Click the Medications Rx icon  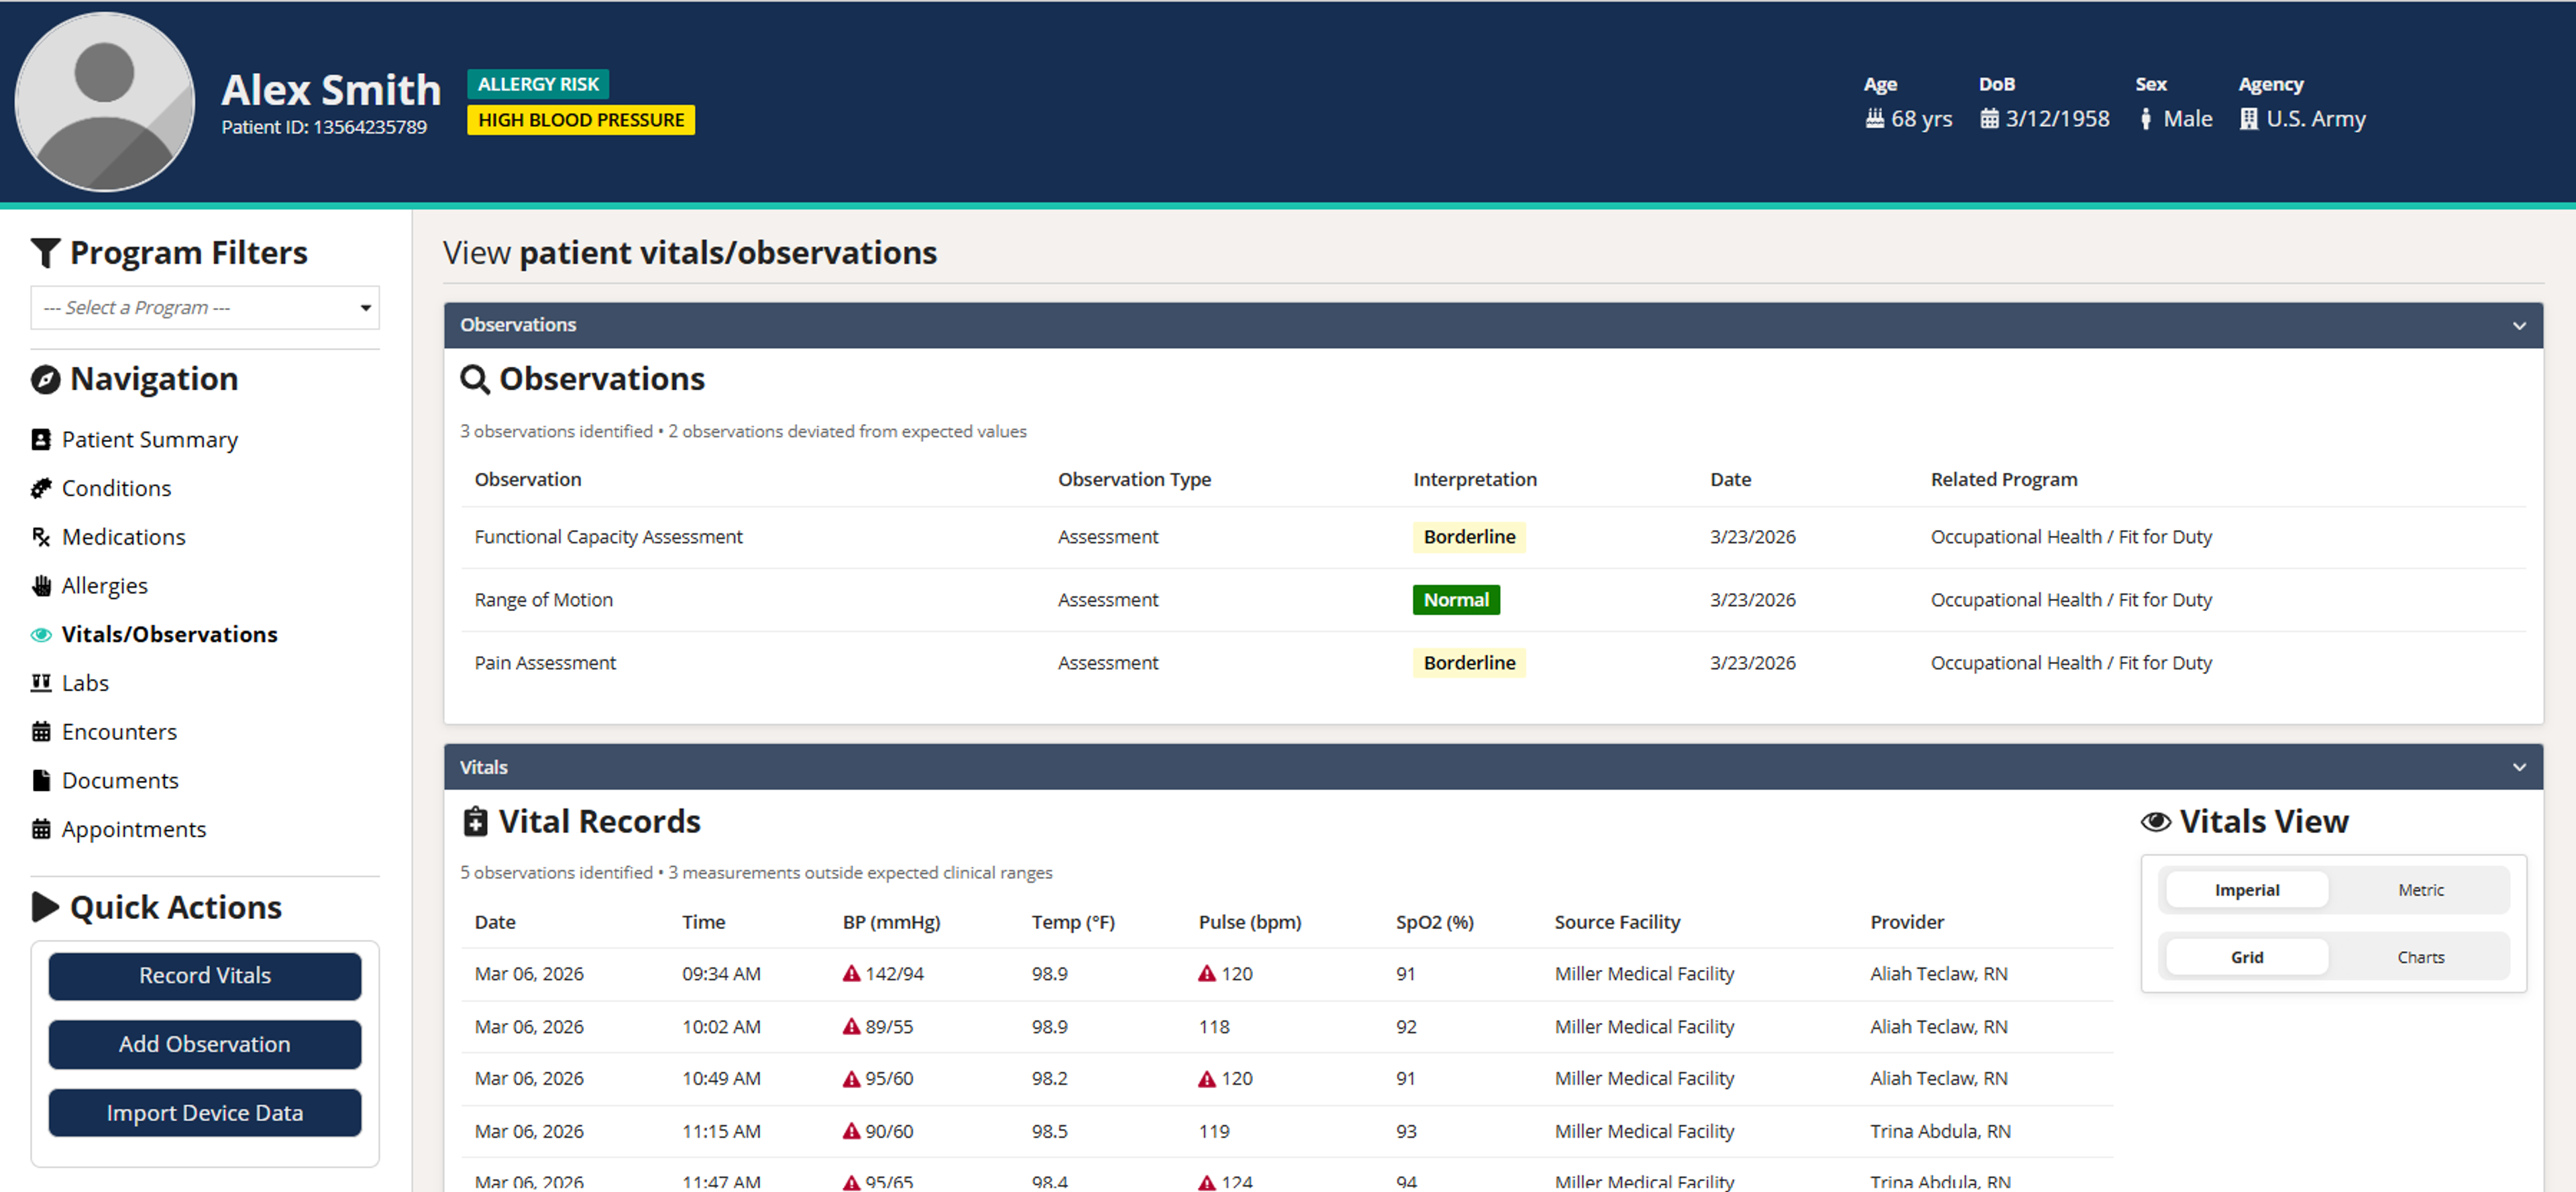tap(41, 538)
